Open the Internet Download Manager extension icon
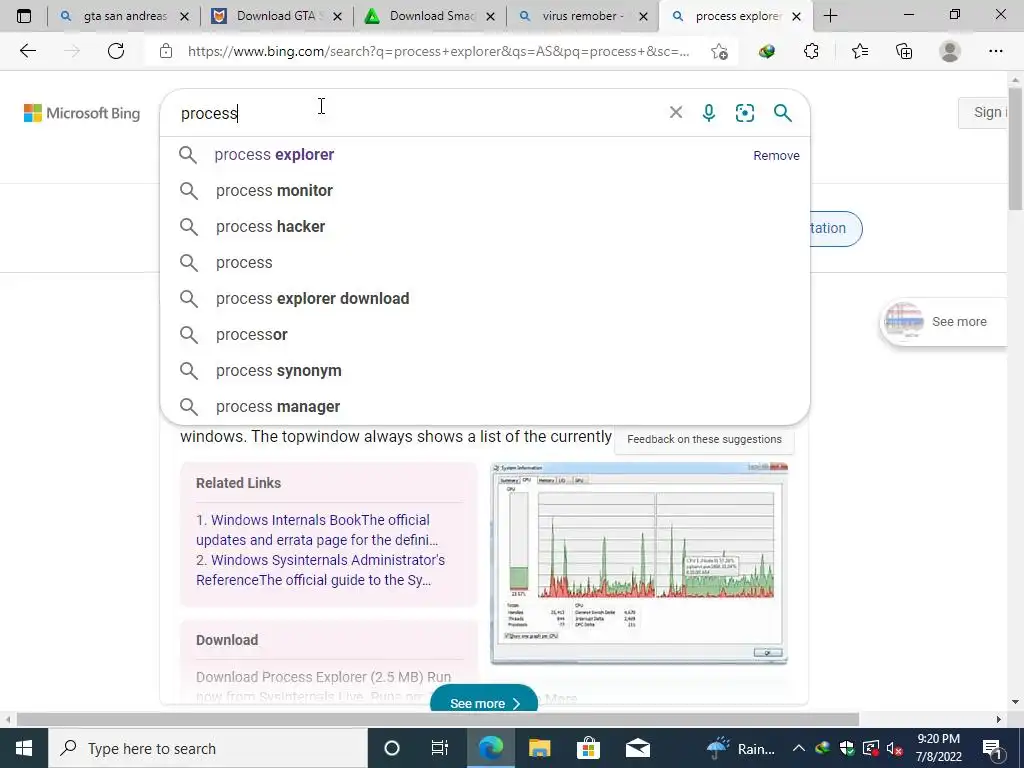This screenshot has width=1024, height=768. (x=767, y=51)
